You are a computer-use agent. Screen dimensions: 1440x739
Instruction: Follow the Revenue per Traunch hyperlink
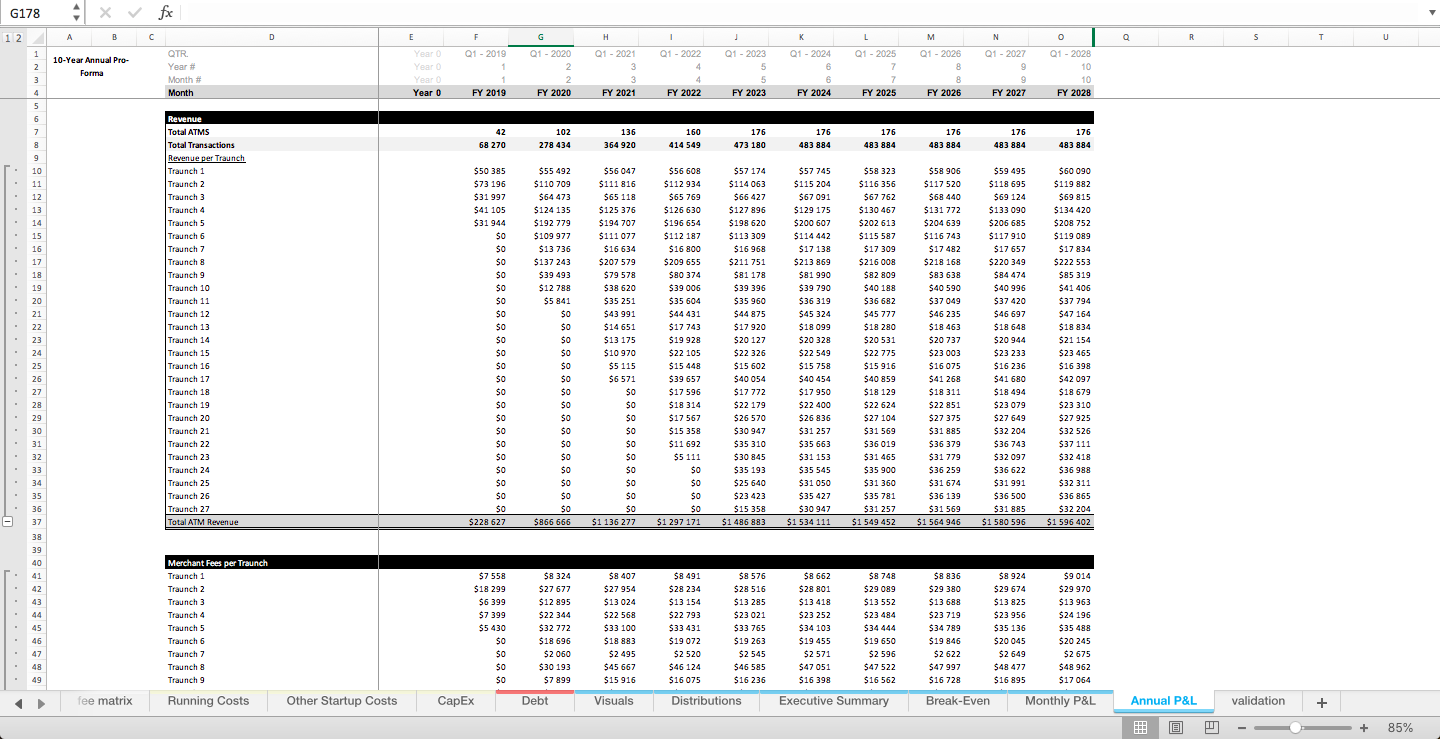206,158
